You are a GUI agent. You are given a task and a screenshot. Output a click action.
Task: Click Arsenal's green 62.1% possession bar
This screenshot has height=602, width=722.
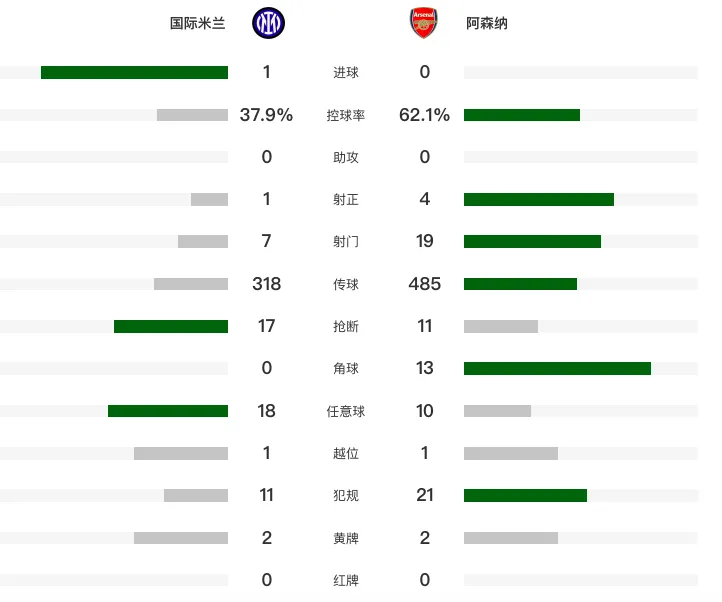[522, 115]
